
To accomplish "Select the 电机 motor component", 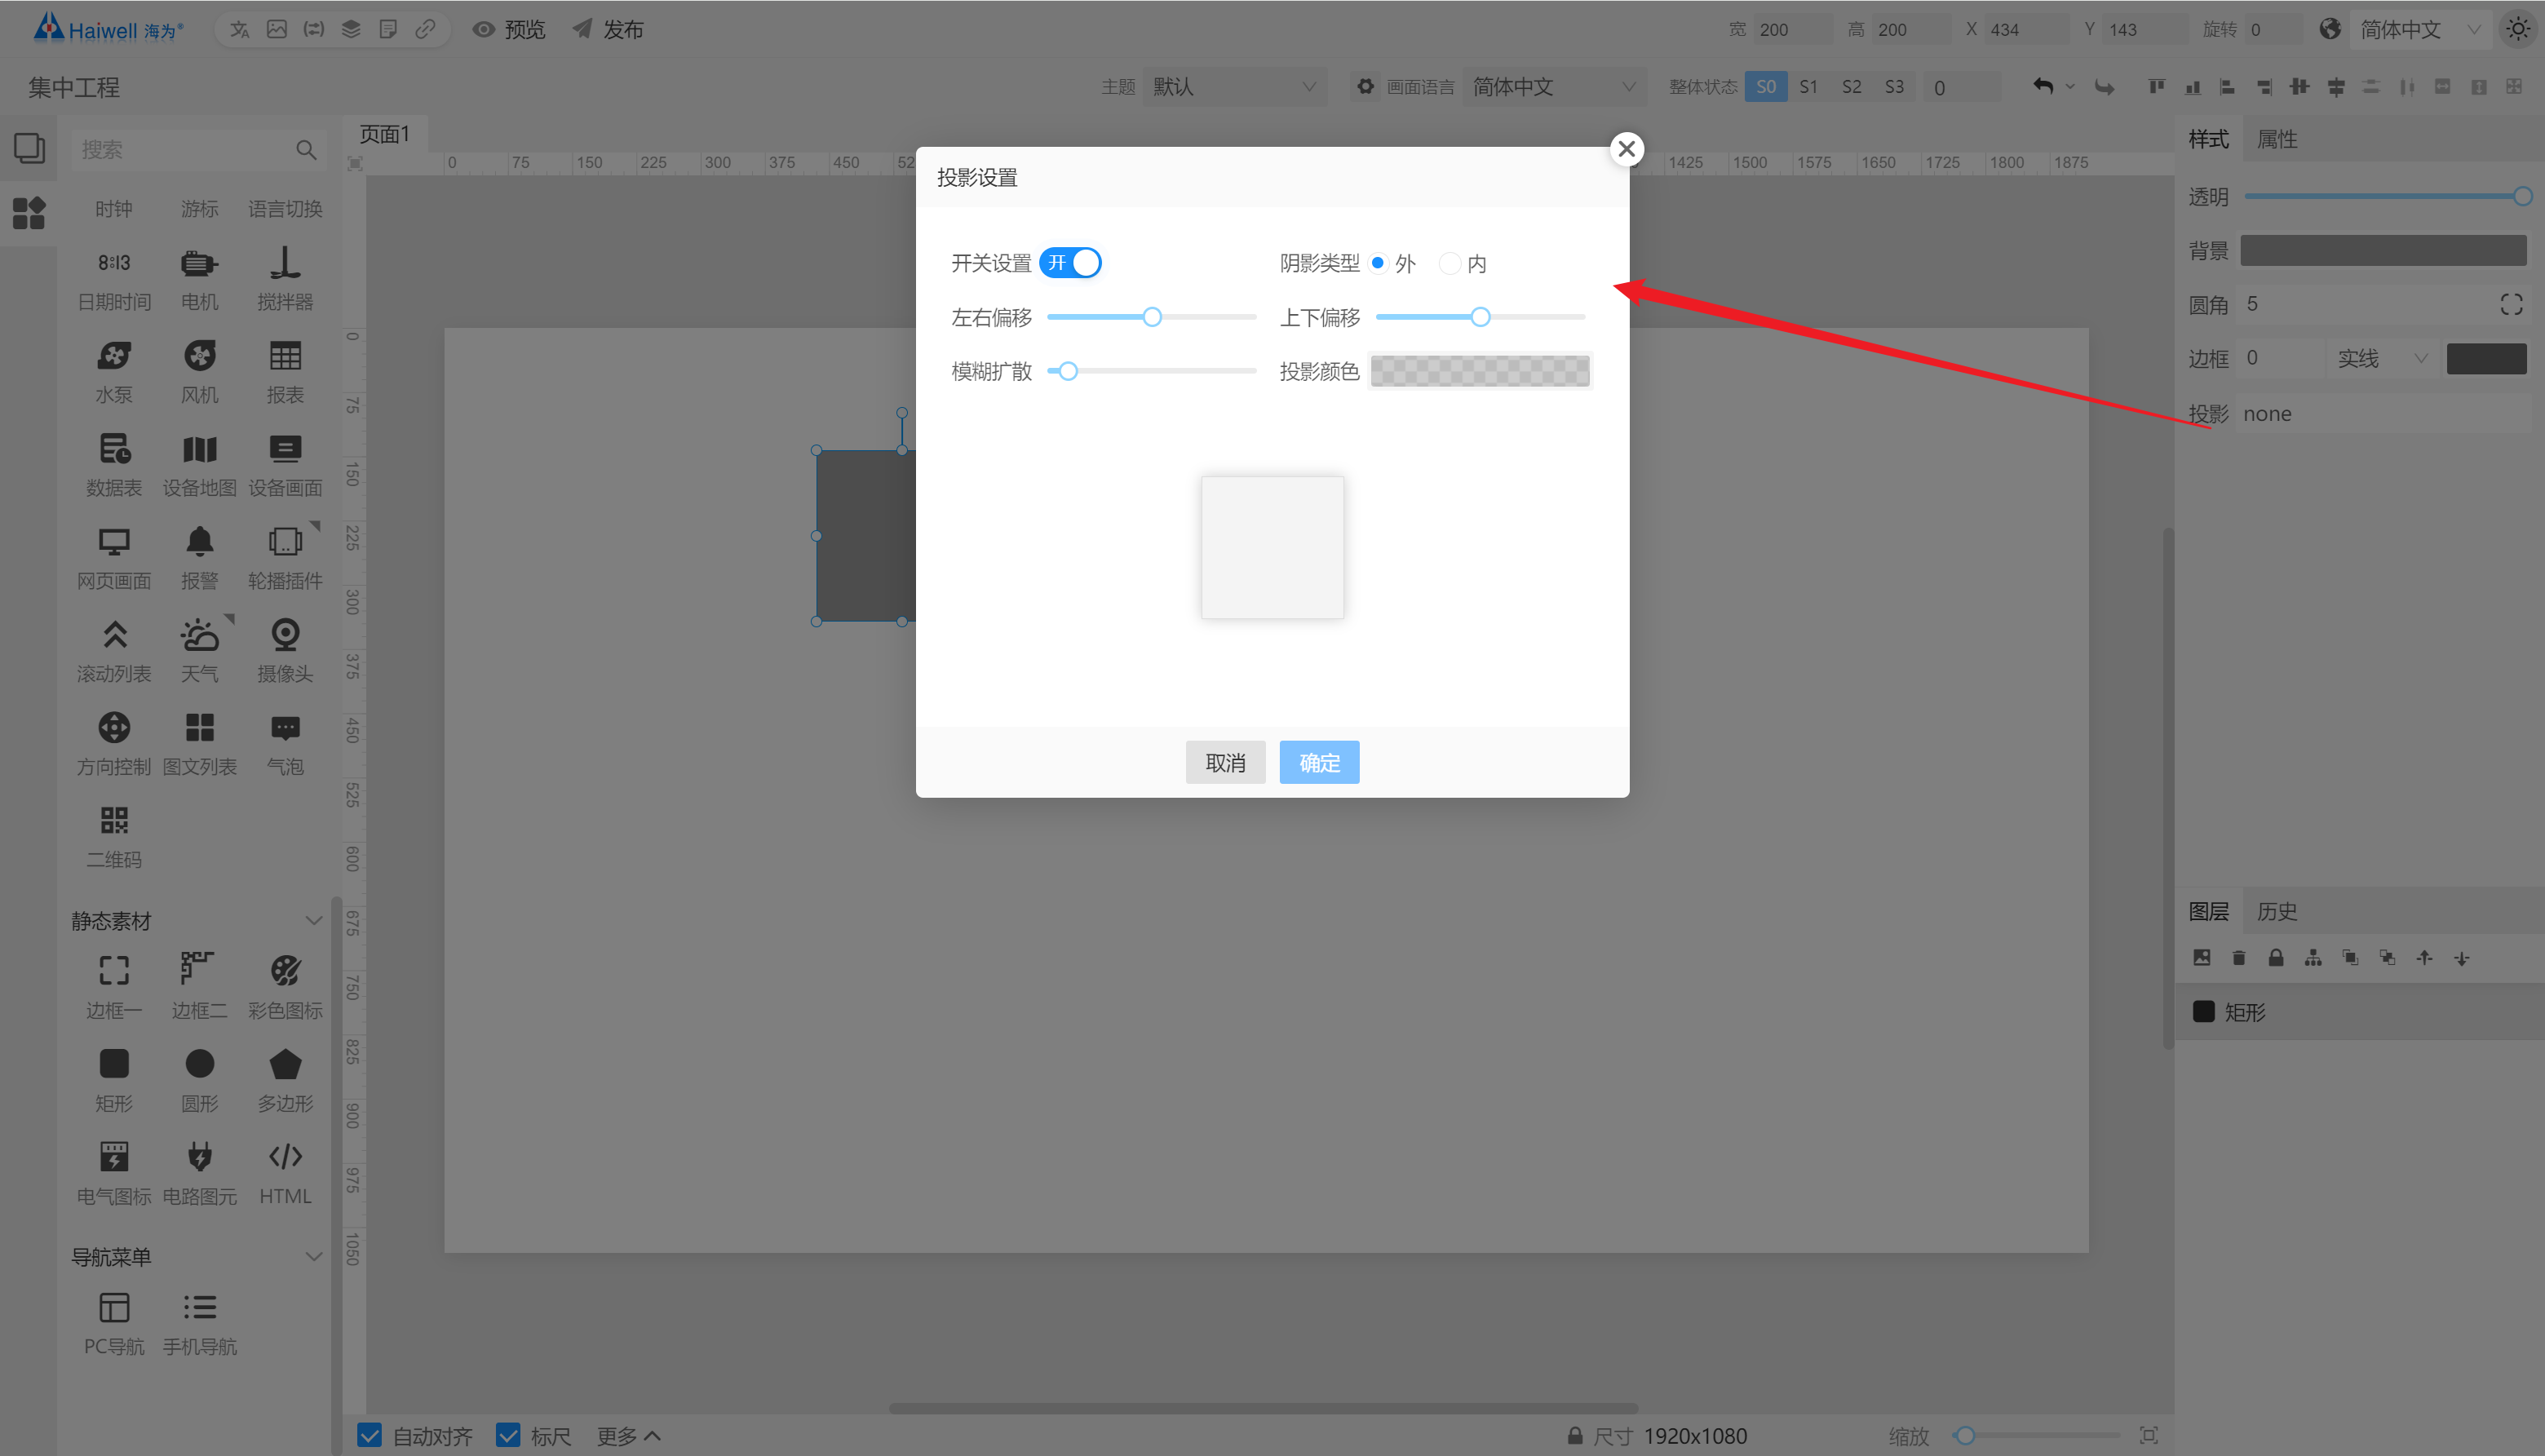I will 199,263.
